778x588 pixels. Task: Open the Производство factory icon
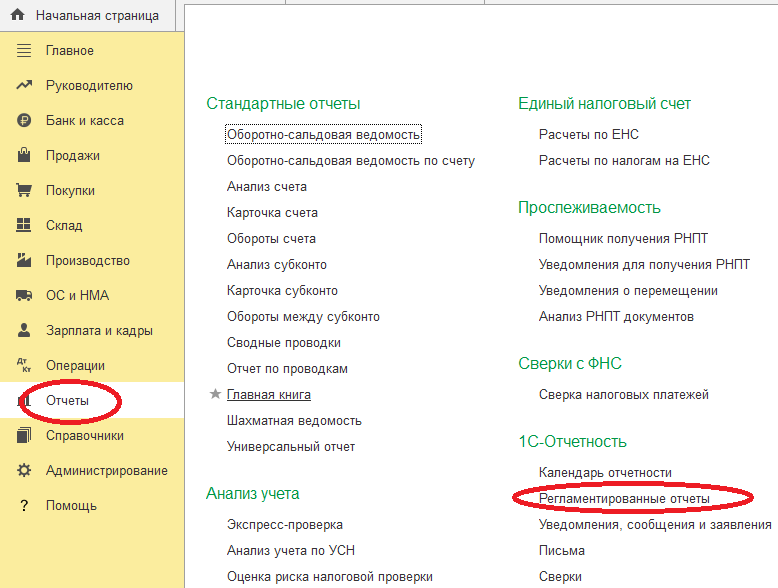(x=24, y=260)
